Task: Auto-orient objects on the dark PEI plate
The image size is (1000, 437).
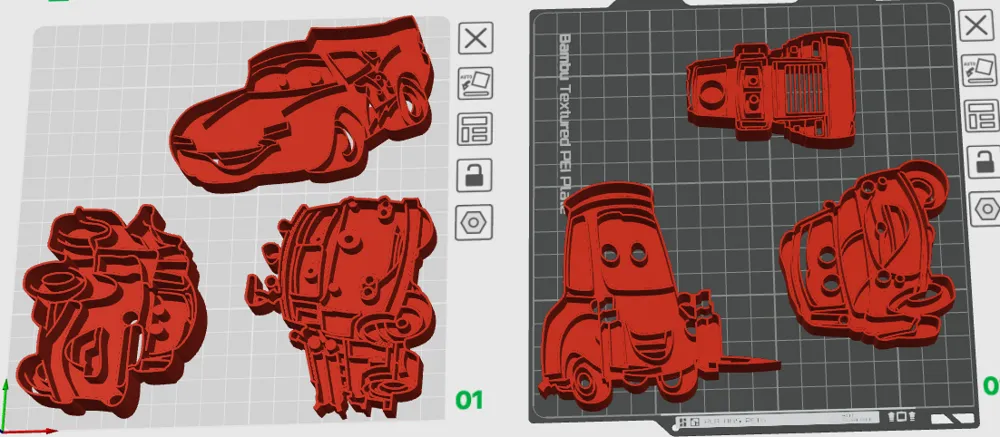Action: (980, 71)
